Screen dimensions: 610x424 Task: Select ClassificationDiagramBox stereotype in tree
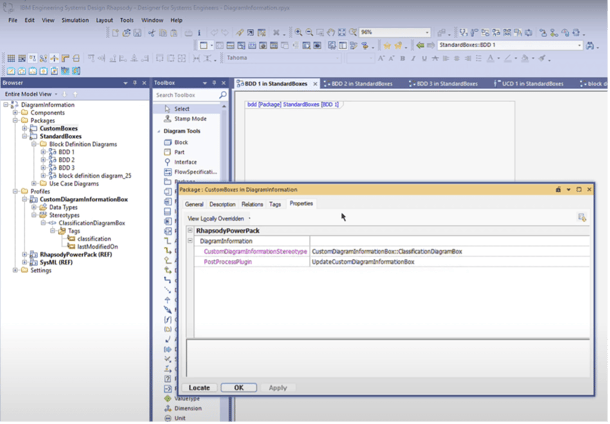pos(92,223)
